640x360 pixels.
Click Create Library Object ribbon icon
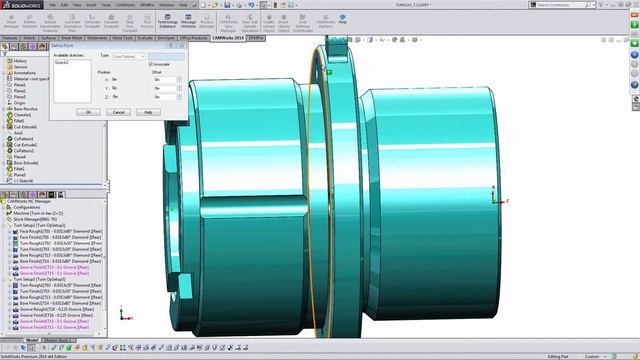[x=269, y=23]
